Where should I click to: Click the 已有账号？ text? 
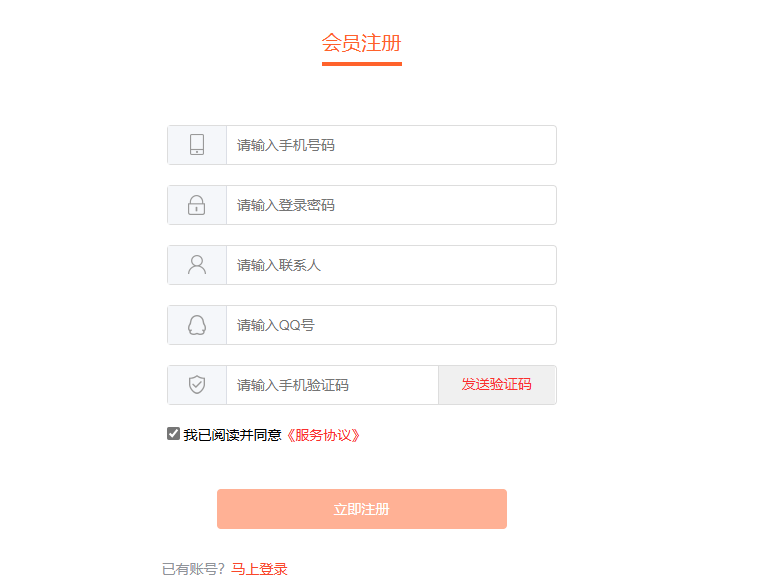(x=194, y=569)
